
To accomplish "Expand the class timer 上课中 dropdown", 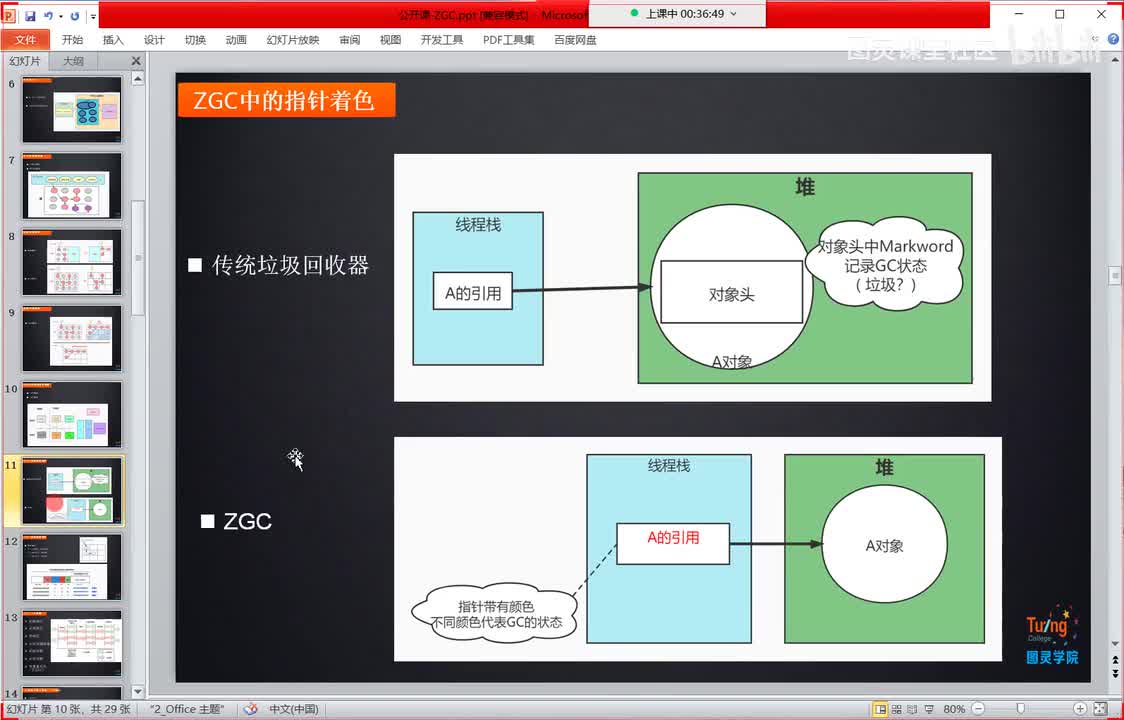I will coord(733,14).
